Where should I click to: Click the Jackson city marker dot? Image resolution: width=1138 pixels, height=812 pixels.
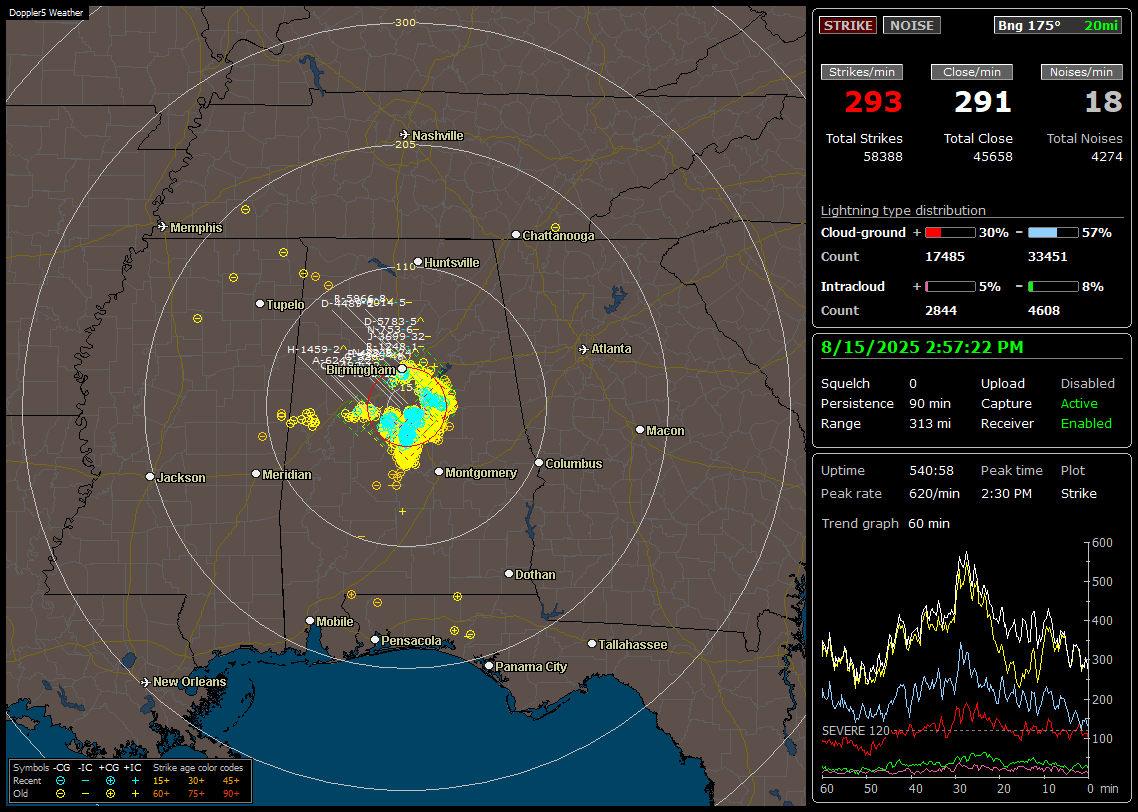pyautogui.click(x=150, y=477)
